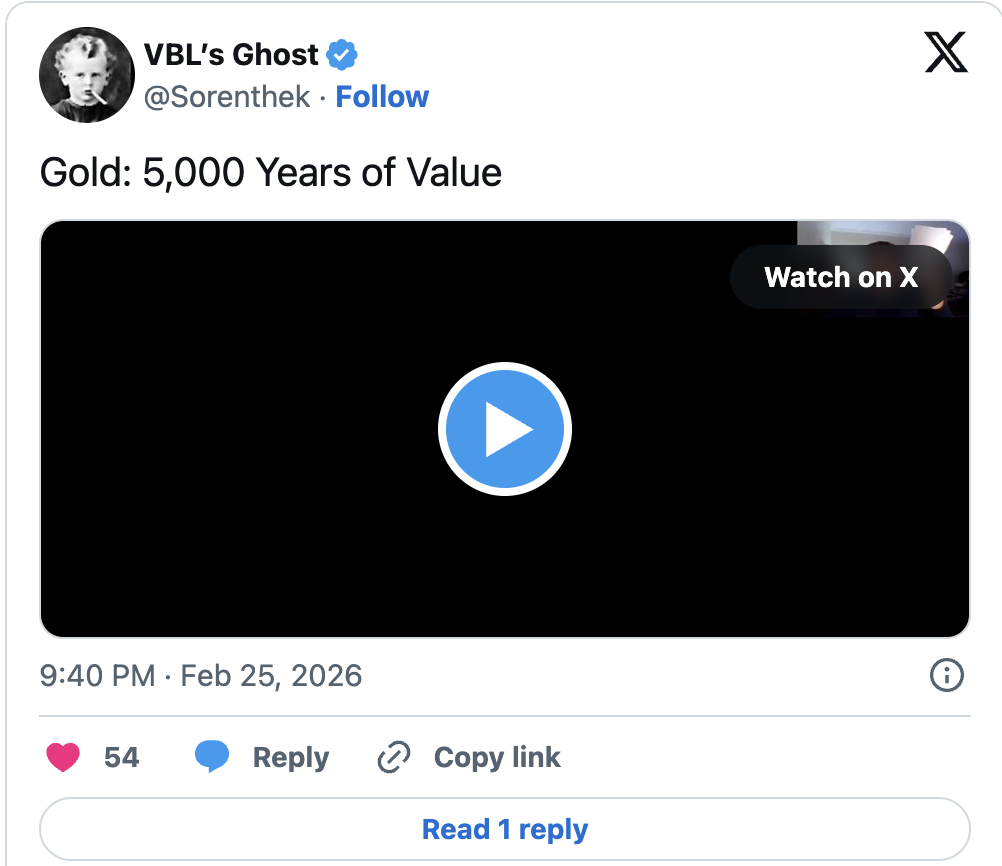Play the embedded video

504,429
